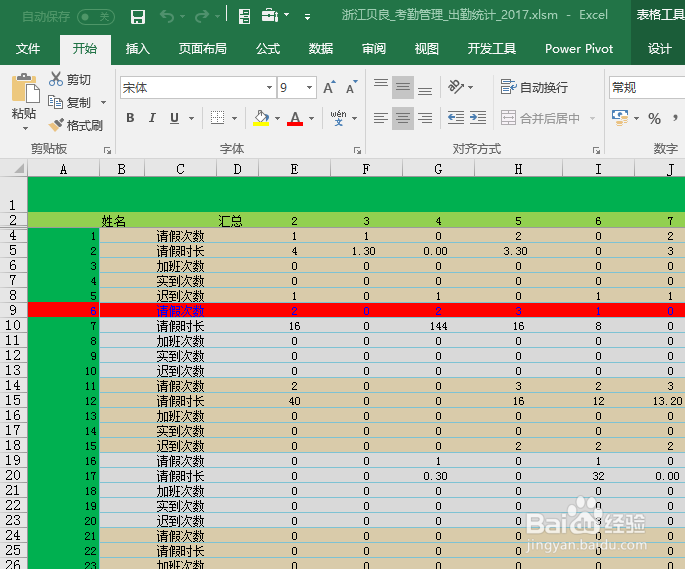Click the red row's 请假次数 cell
This screenshot has width=685, height=569.
180,311
